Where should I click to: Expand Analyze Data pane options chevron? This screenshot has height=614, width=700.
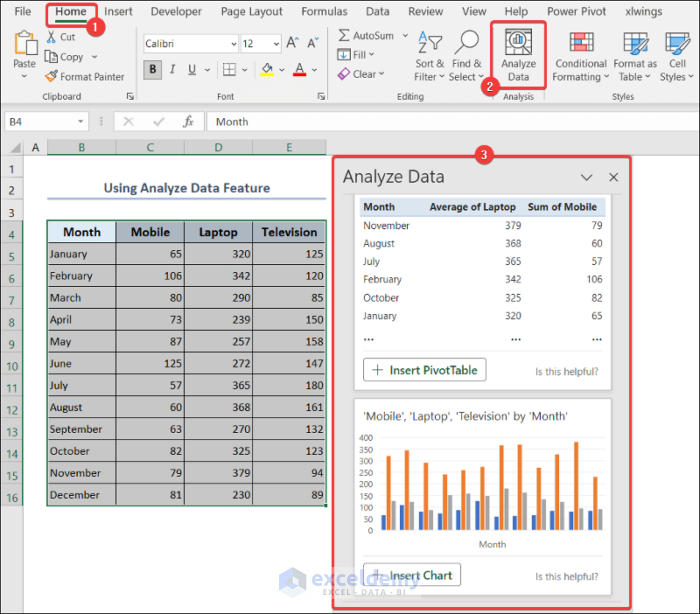point(587,177)
